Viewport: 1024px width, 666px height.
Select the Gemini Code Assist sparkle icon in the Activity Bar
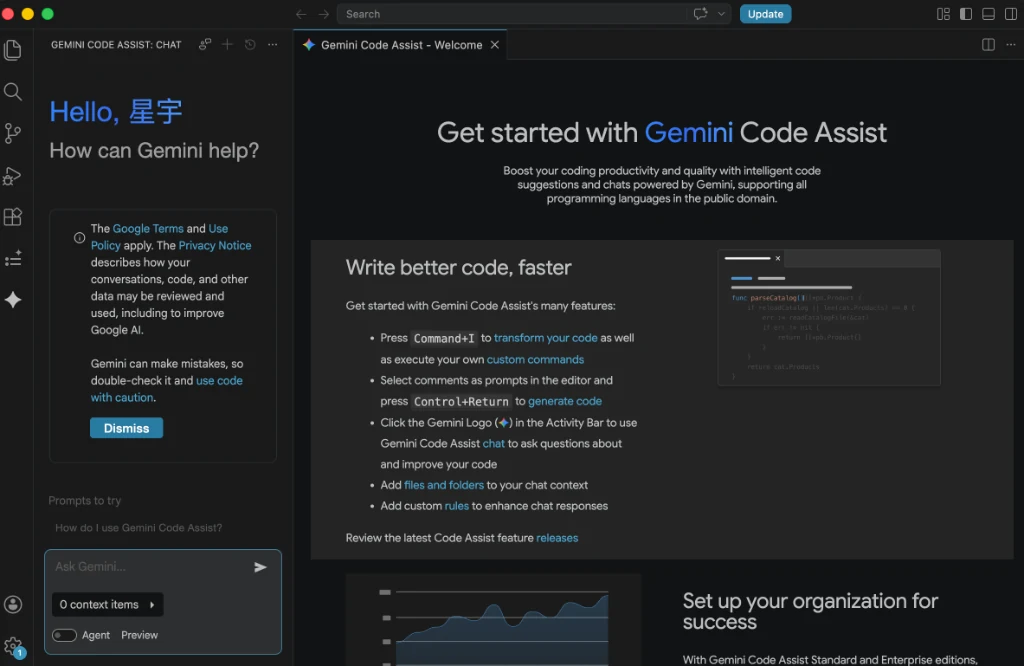(12, 300)
